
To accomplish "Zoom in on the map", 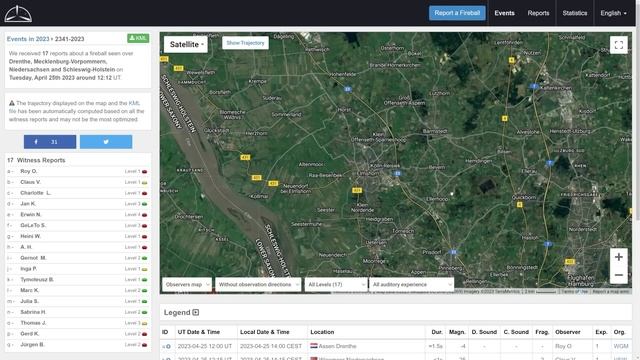I will tap(618, 257).
